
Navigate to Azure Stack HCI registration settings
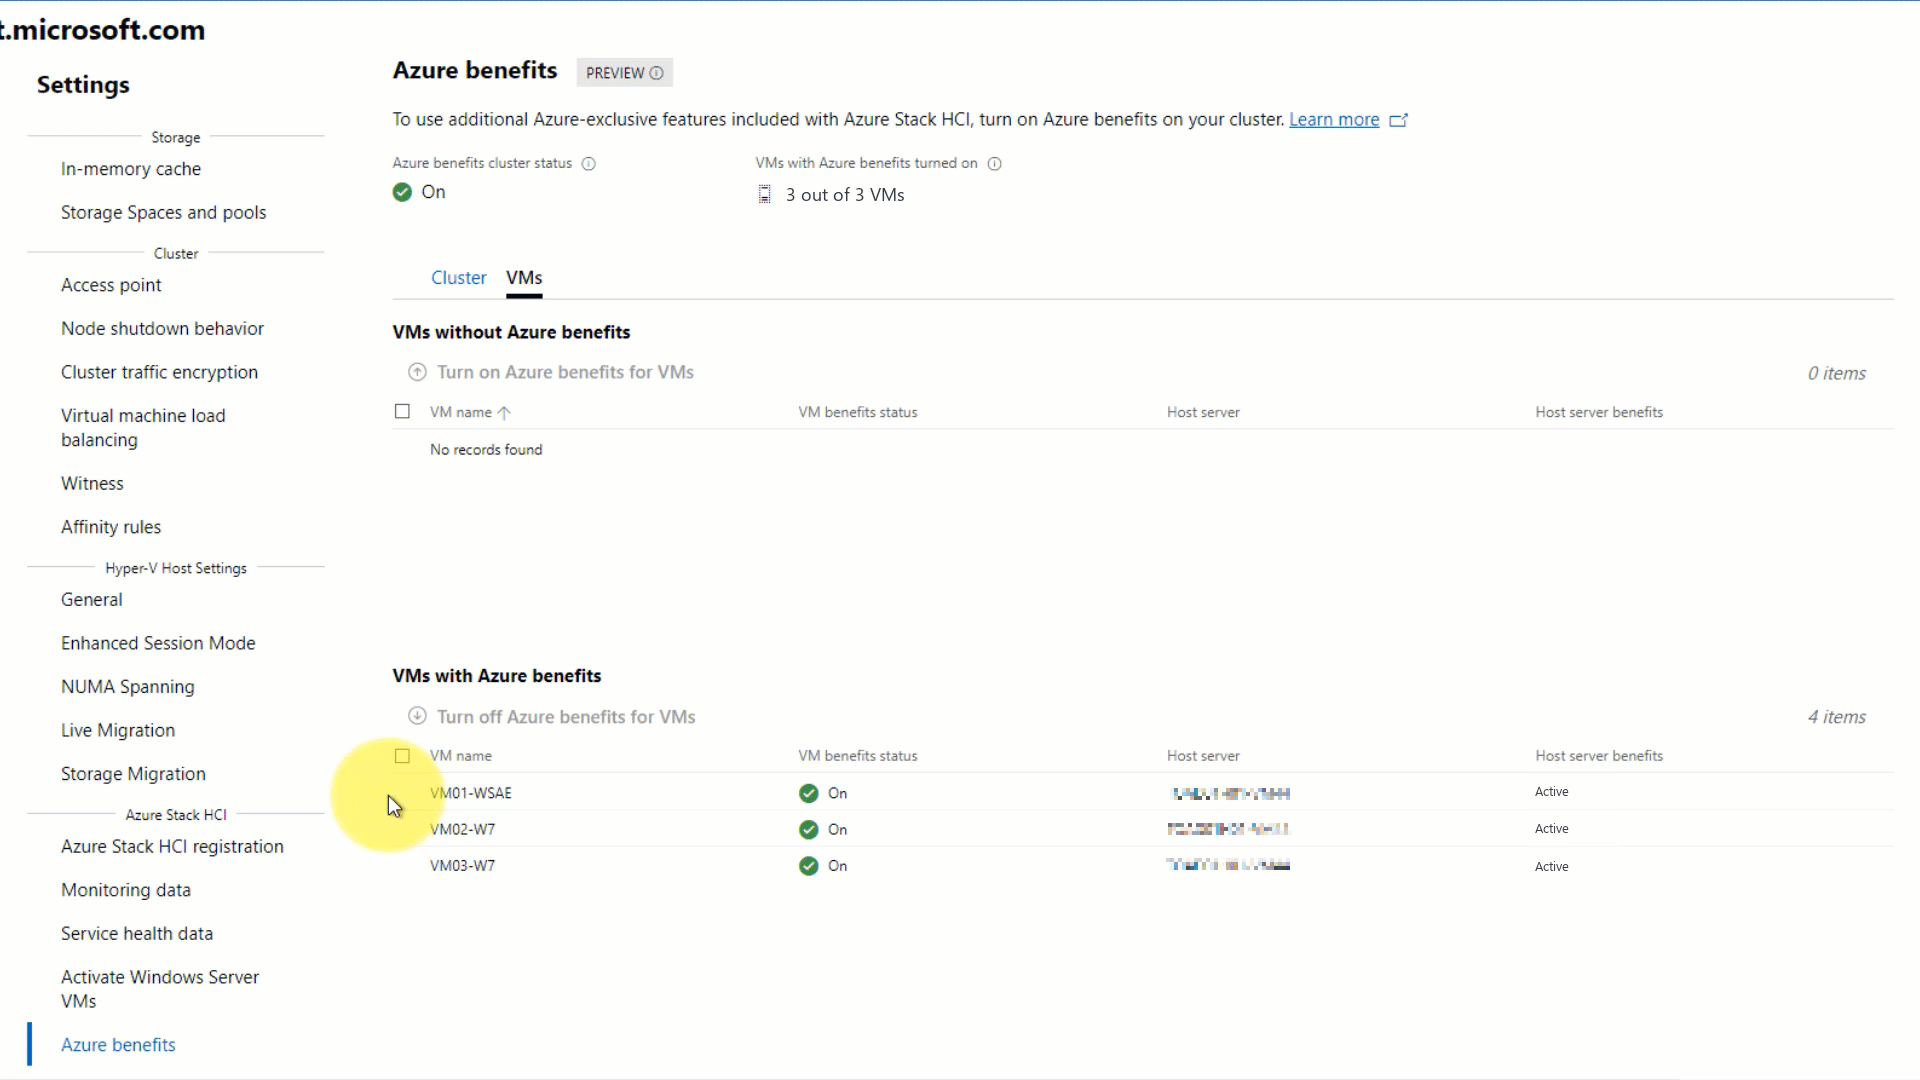tap(173, 845)
